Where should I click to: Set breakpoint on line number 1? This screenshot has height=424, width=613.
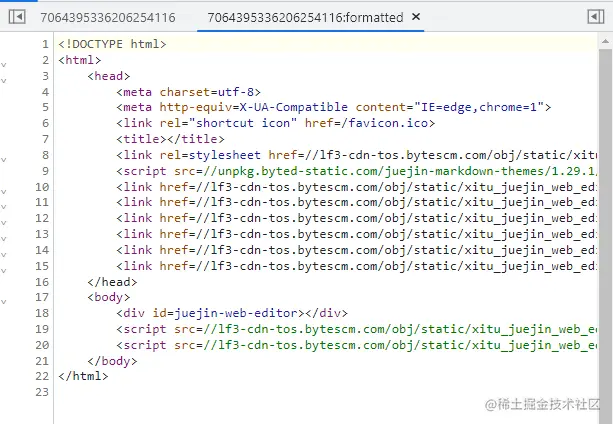coord(45,44)
